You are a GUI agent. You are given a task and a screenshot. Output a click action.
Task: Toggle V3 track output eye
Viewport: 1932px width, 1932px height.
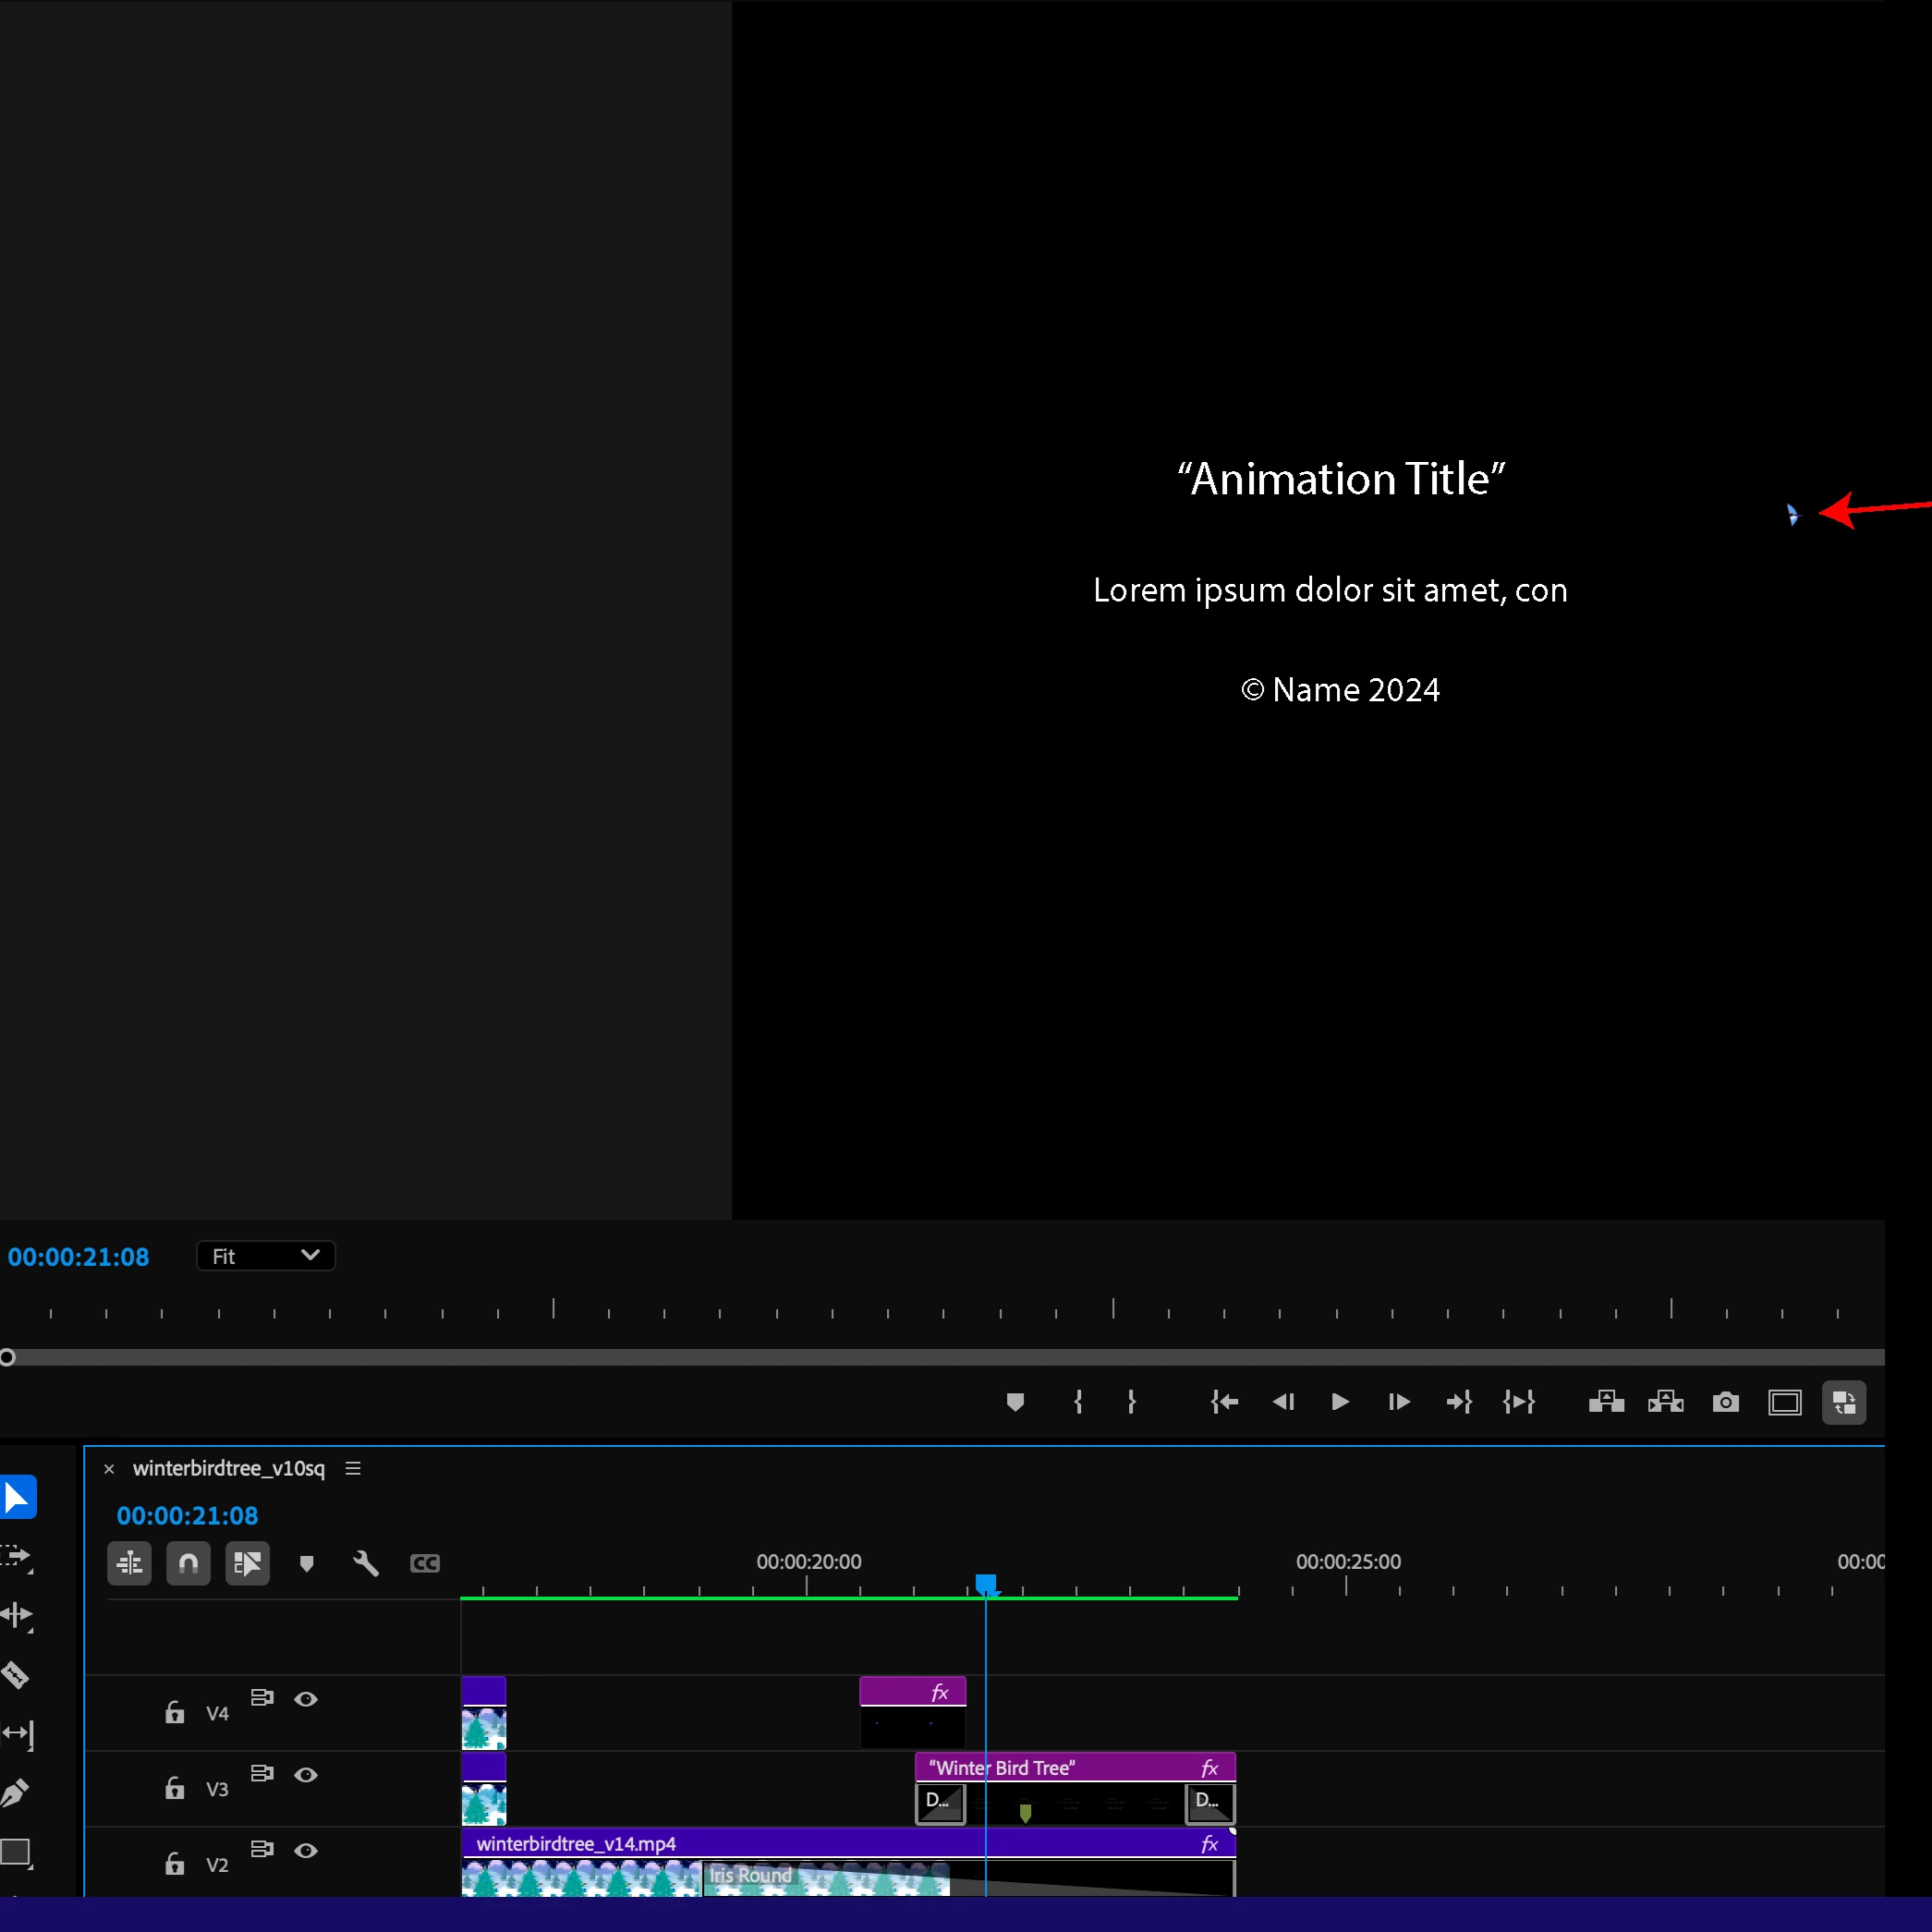(x=306, y=1775)
